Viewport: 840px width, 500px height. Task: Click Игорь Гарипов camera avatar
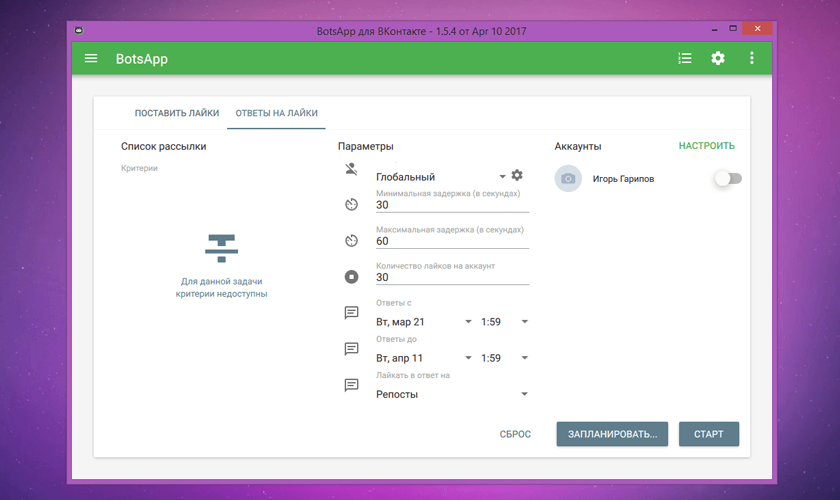click(568, 178)
